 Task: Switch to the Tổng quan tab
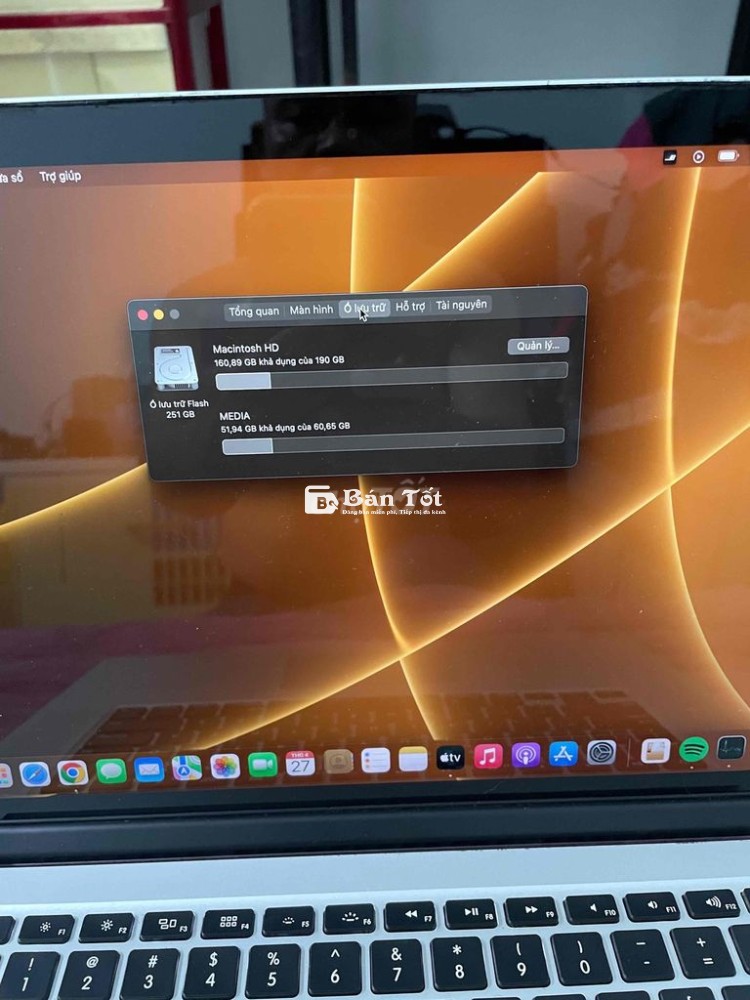pyautogui.click(x=254, y=311)
